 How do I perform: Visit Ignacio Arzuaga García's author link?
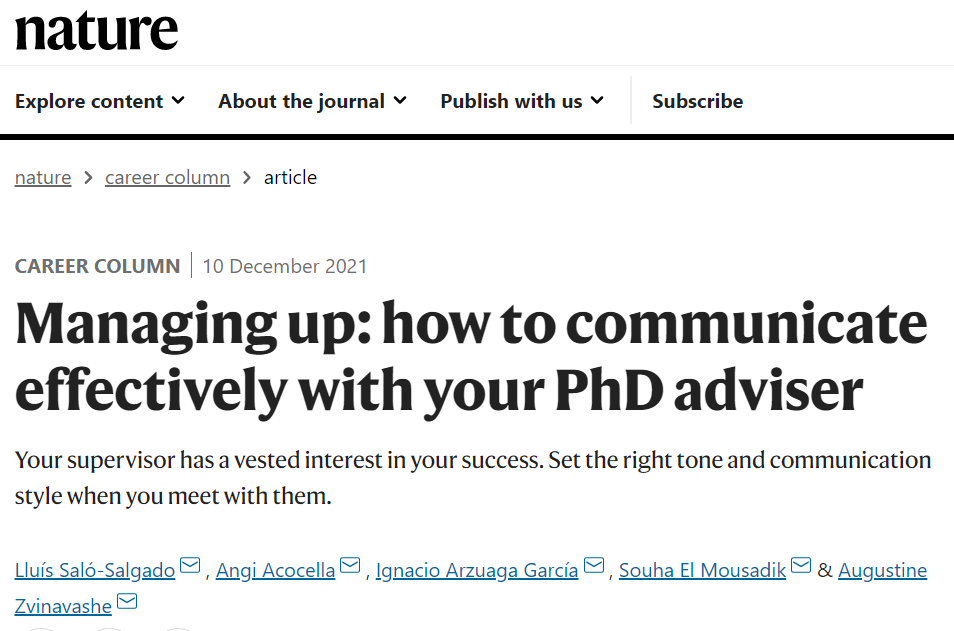click(x=477, y=571)
